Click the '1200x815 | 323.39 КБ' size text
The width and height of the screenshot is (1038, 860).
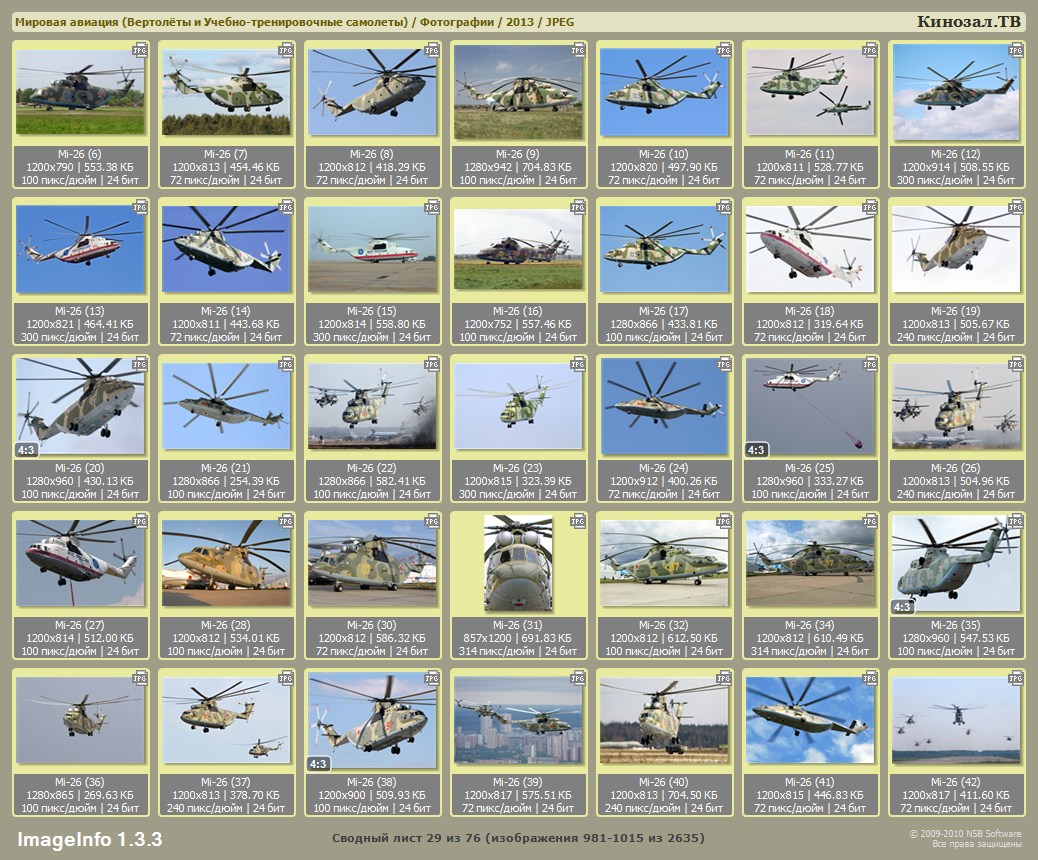518,481
